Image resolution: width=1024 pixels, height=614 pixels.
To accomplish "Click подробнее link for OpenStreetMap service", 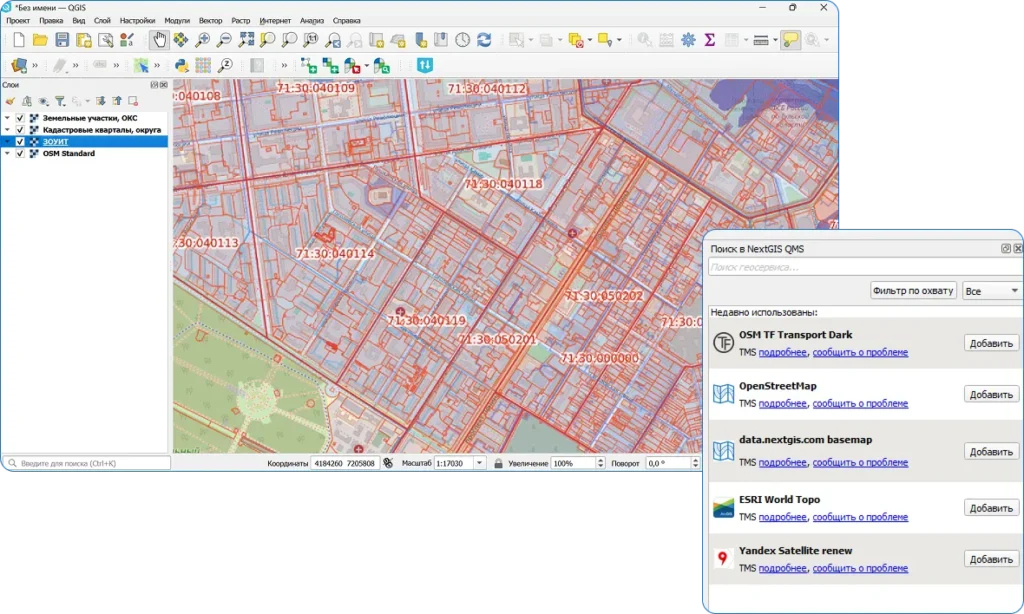I will pyautogui.click(x=782, y=402).
